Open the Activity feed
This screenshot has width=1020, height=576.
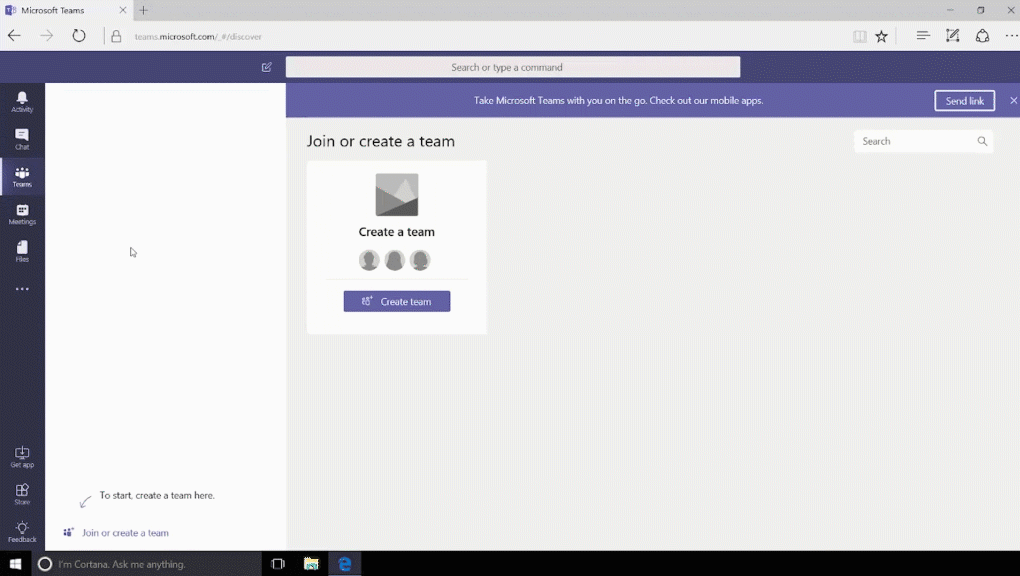point(22,102)
